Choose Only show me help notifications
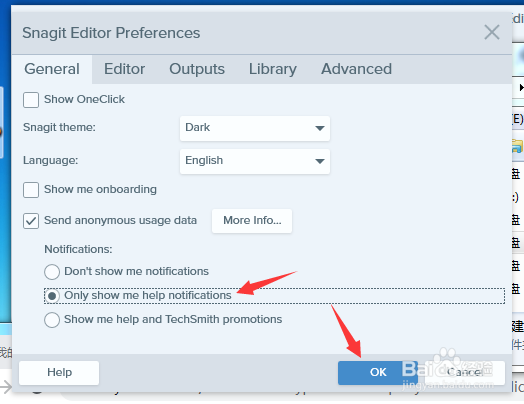Viewport: 524px width, 404px height. [x=52, y=296]
